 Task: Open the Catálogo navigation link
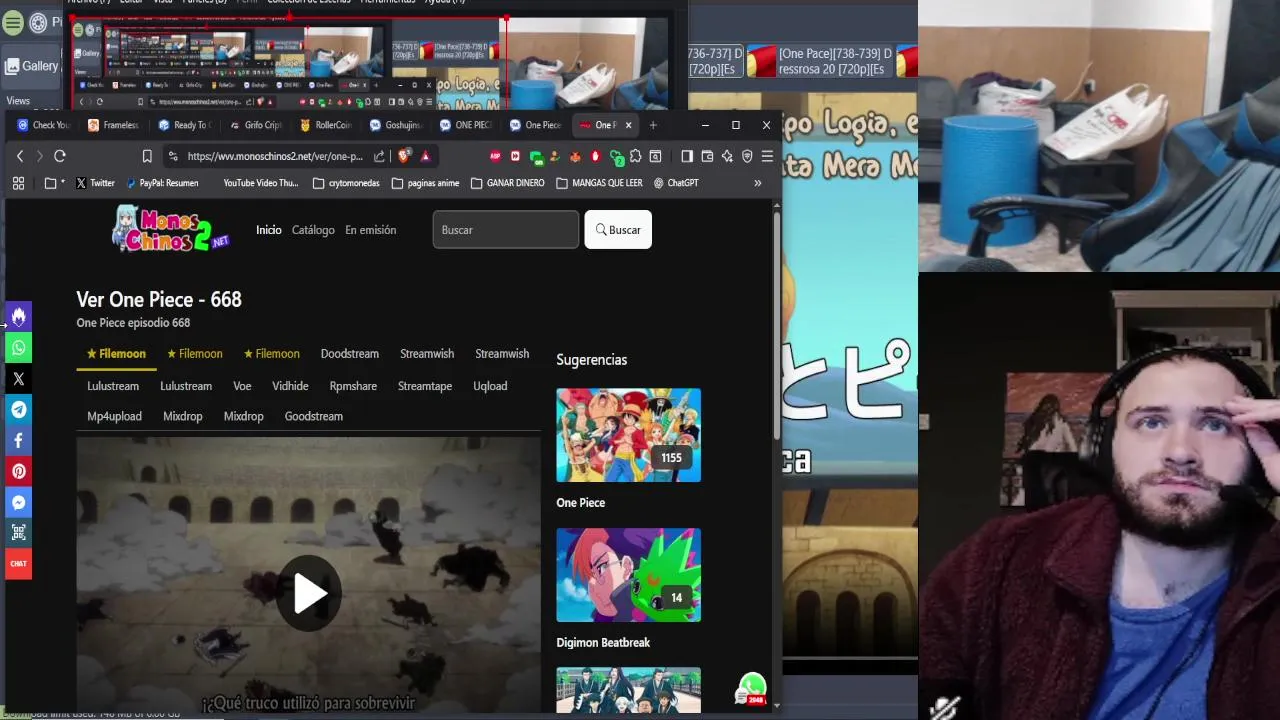[313, 230]
